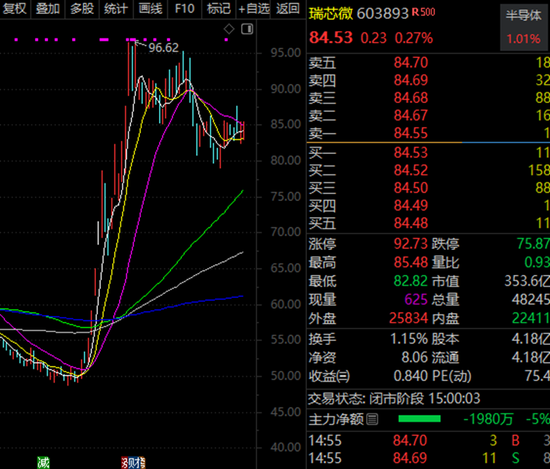This screenshot has height=469, width=550.
Task: Activate the 画线 drawing tool
Action: pos(150,8)
